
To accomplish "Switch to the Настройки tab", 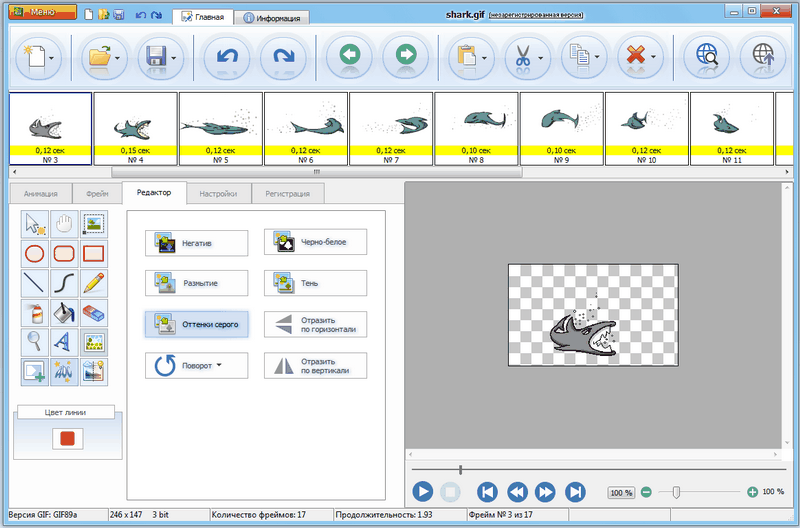I will point(217,193).
